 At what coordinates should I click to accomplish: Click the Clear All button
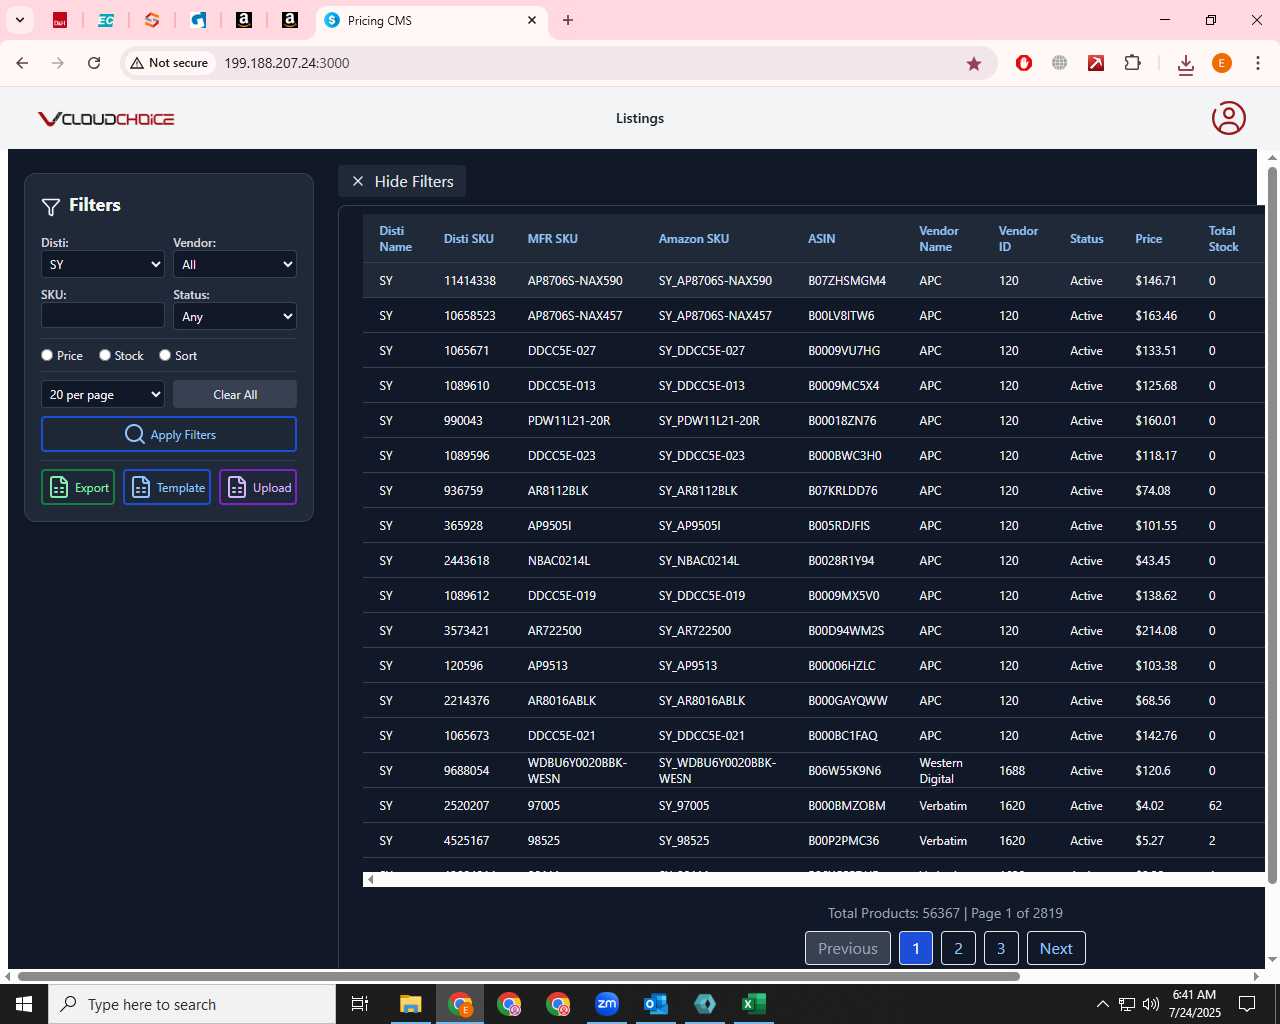point(235,394)
